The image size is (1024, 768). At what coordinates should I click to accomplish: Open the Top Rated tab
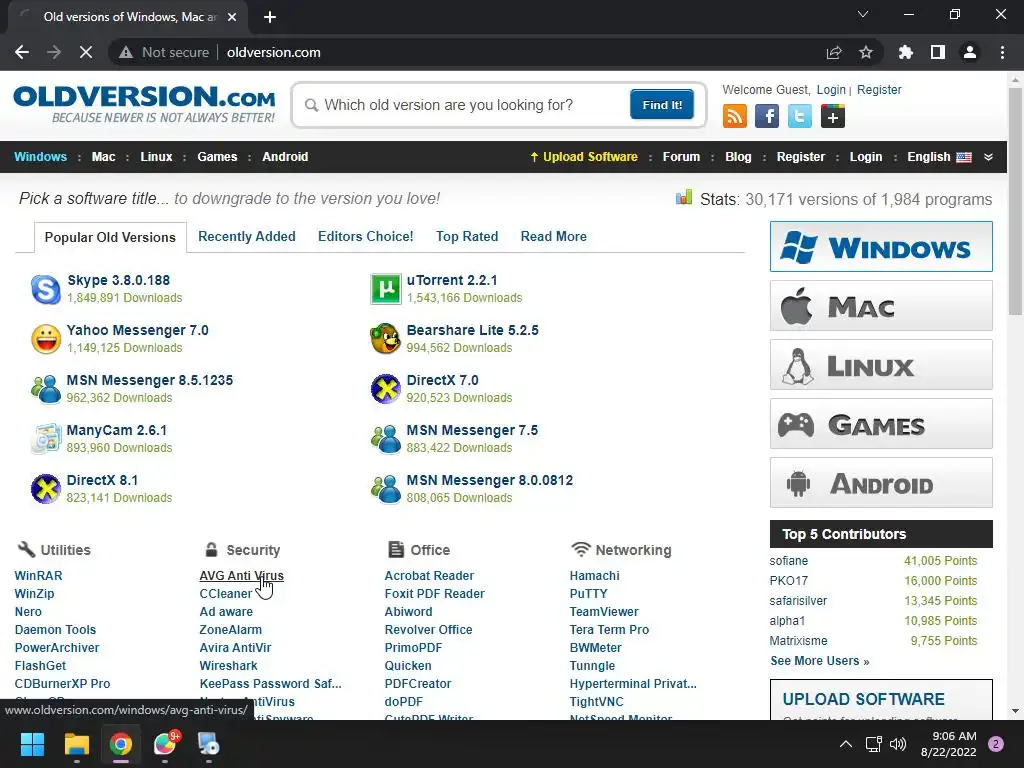point(467,236)
